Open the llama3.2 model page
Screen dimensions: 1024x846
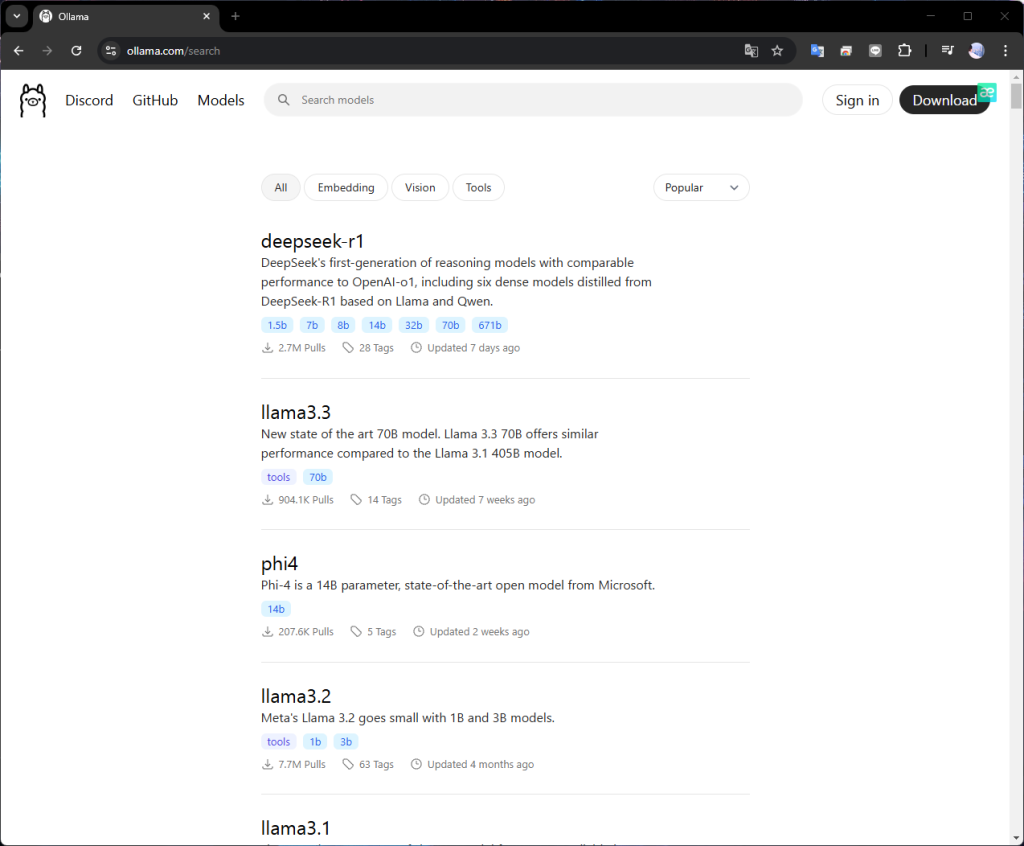(296, 696)
